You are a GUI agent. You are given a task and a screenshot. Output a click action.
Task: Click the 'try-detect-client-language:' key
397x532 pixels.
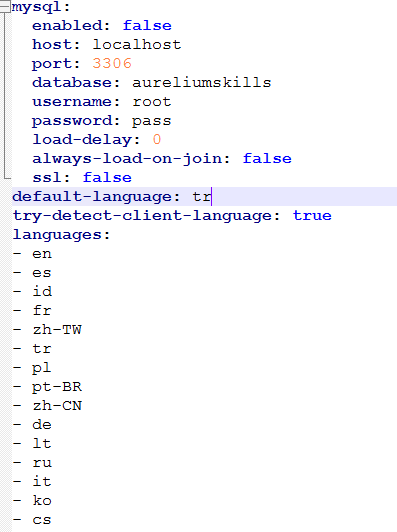[x=147, y=216]
